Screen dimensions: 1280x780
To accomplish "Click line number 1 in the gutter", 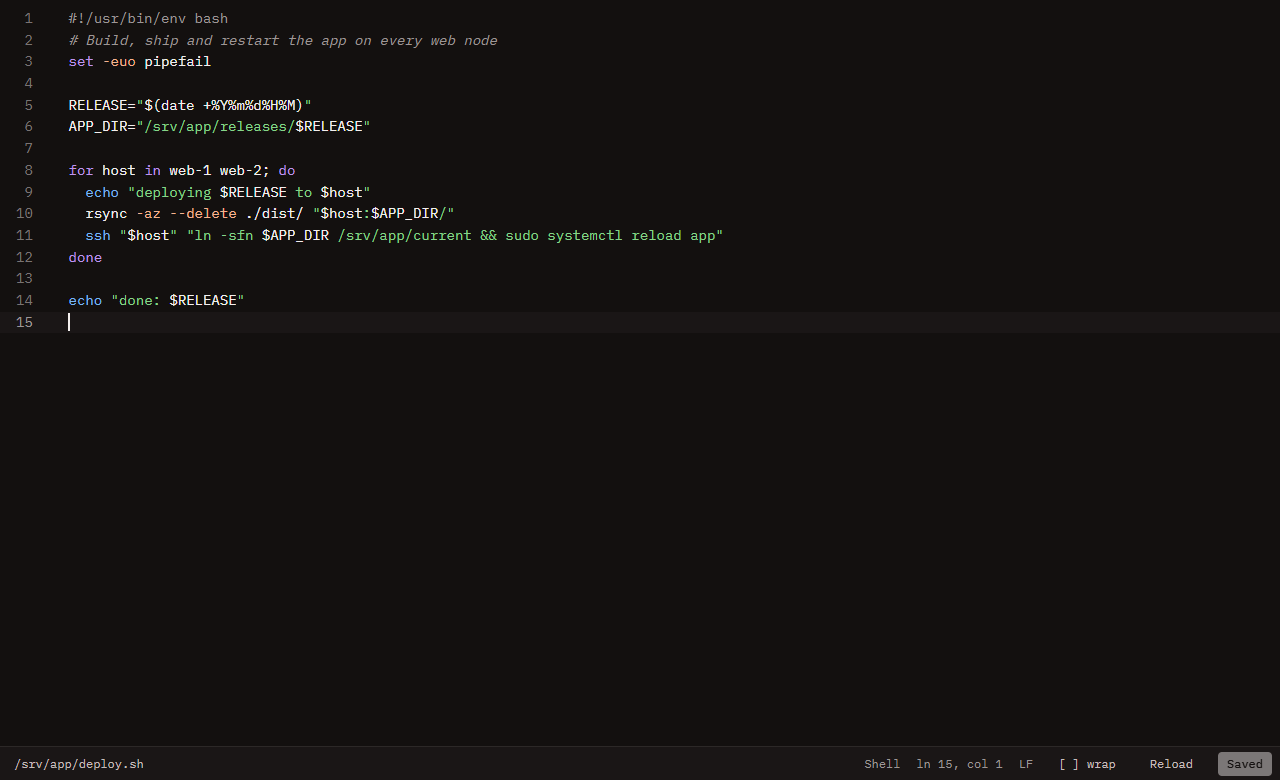I will pos(28,18).
